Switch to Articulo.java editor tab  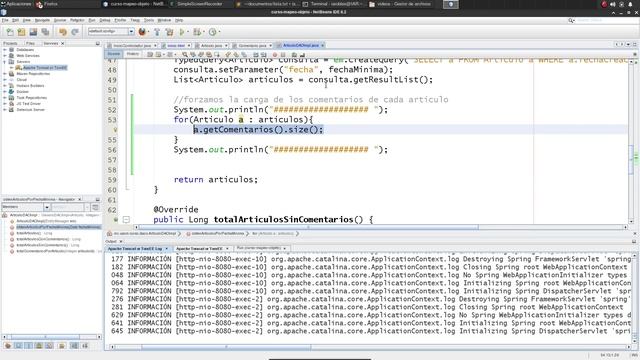(211, 45)
